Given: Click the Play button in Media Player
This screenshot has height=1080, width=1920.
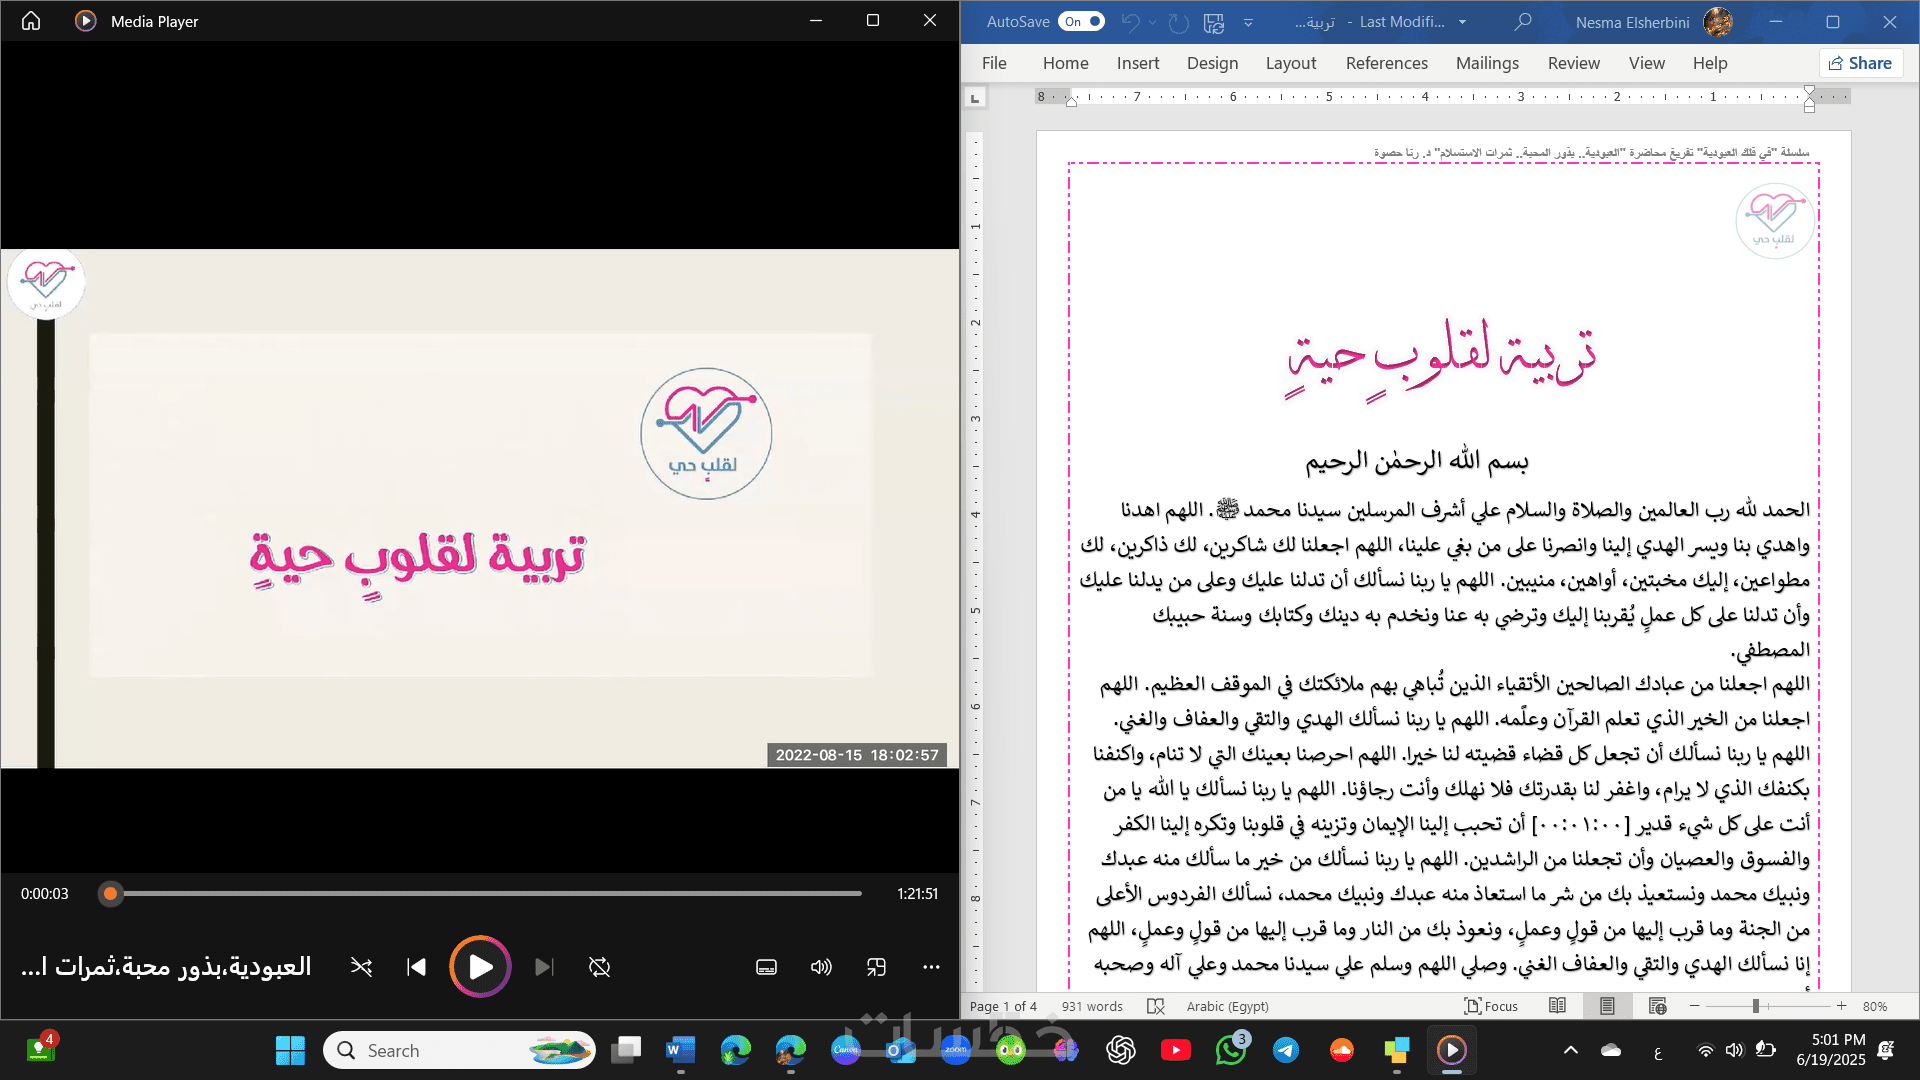Looking at the screenshot, I should click(480, 967).
